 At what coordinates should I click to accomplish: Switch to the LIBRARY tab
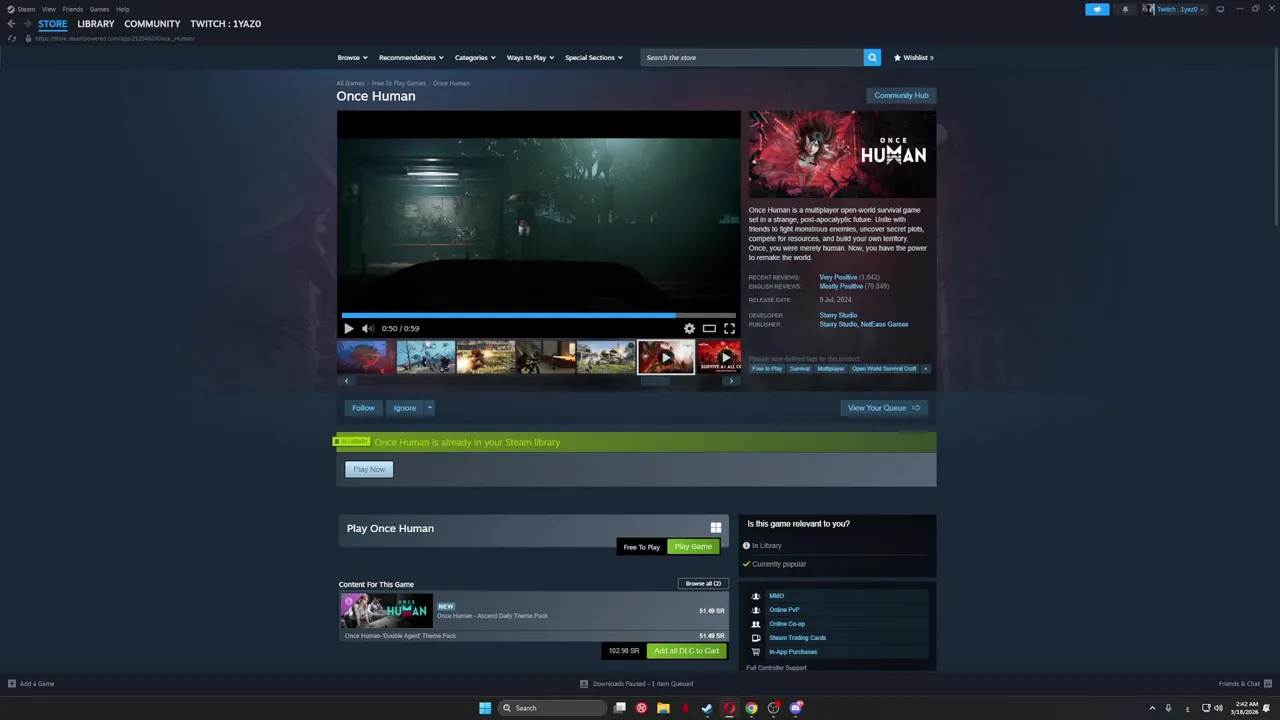96,24
